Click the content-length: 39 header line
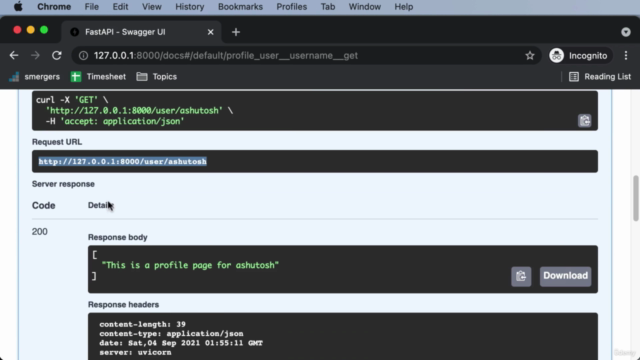Viewport: 640px width, 360px height. (x=142, y=324)
